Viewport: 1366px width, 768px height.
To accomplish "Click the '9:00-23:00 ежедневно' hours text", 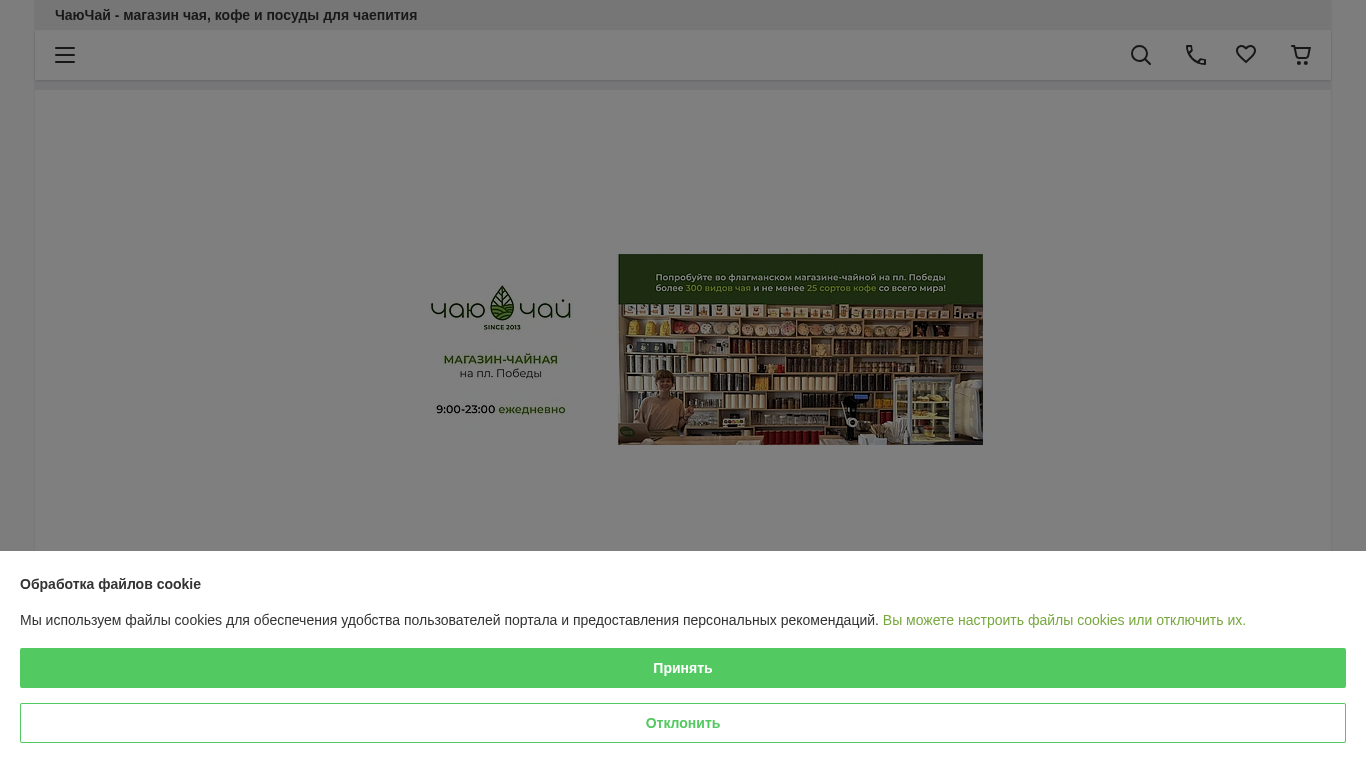I will [501, 409].
